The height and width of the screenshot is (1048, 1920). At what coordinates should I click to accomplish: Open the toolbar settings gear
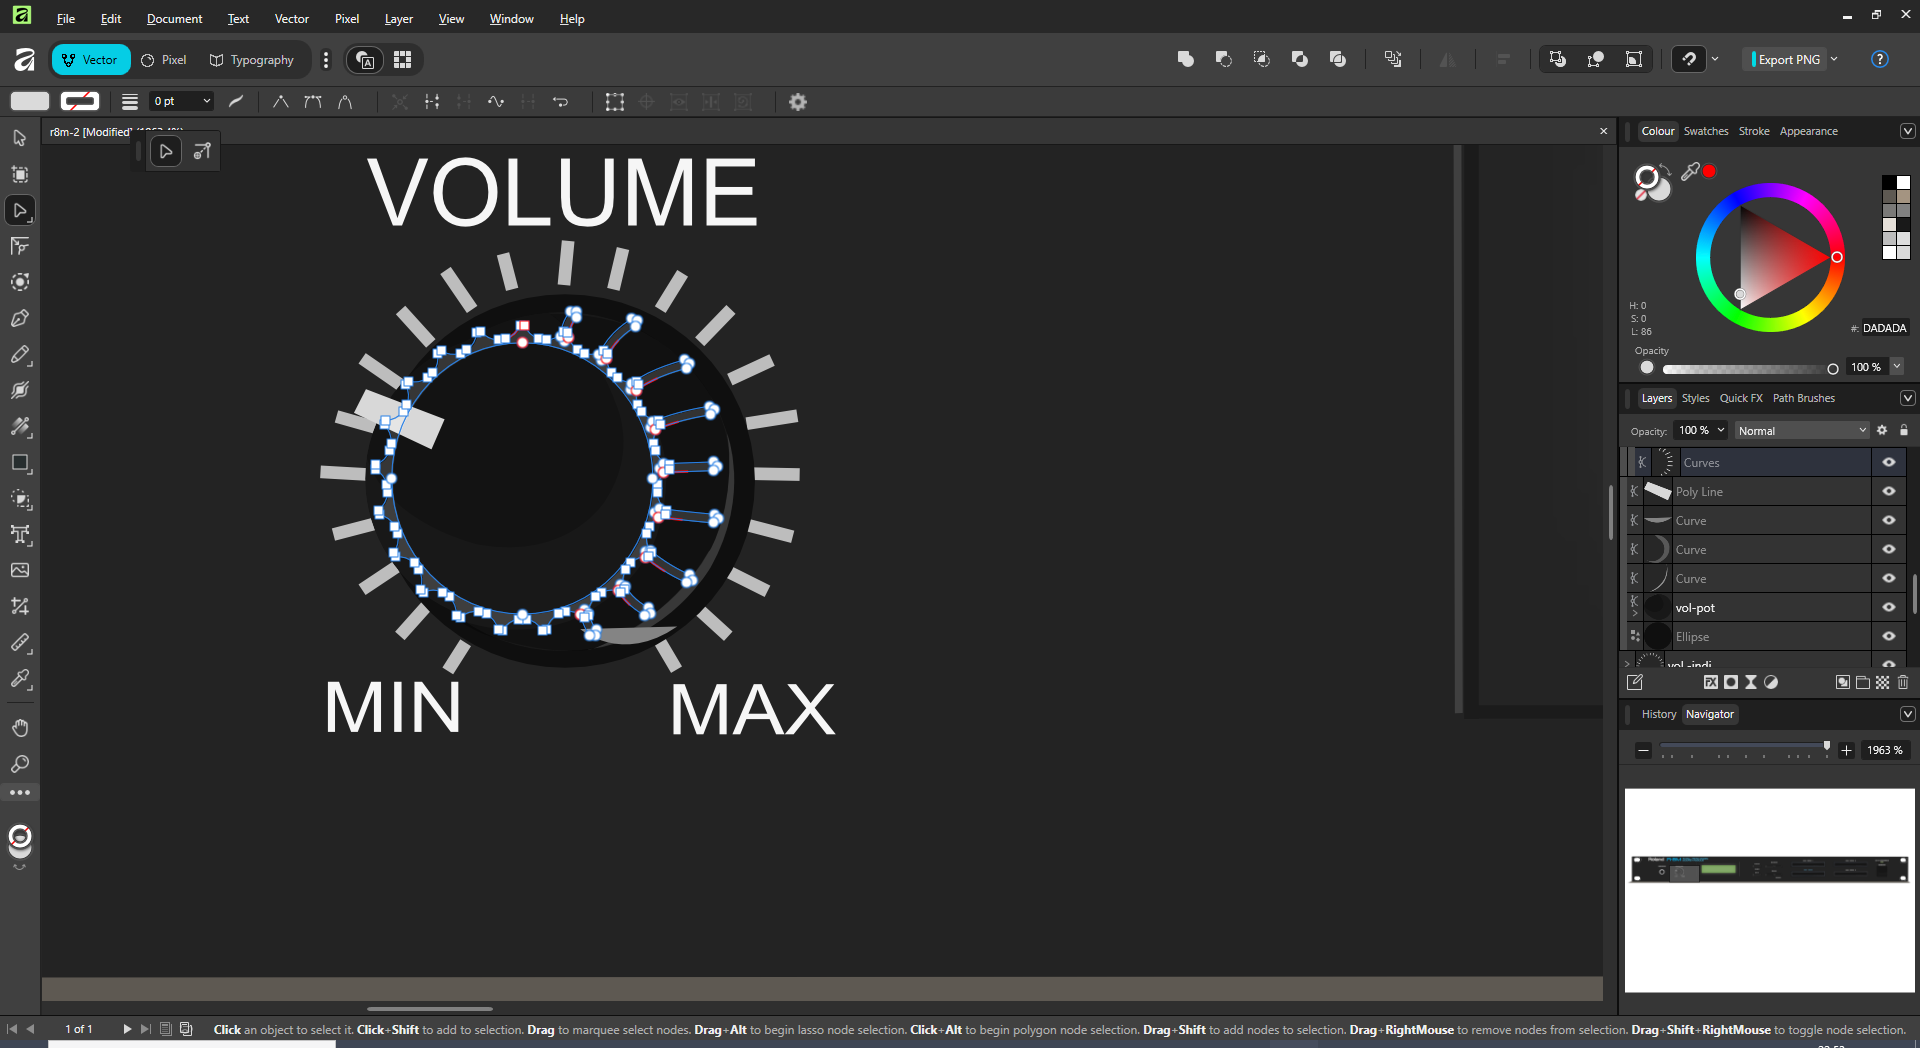click(x=797, y=102)
